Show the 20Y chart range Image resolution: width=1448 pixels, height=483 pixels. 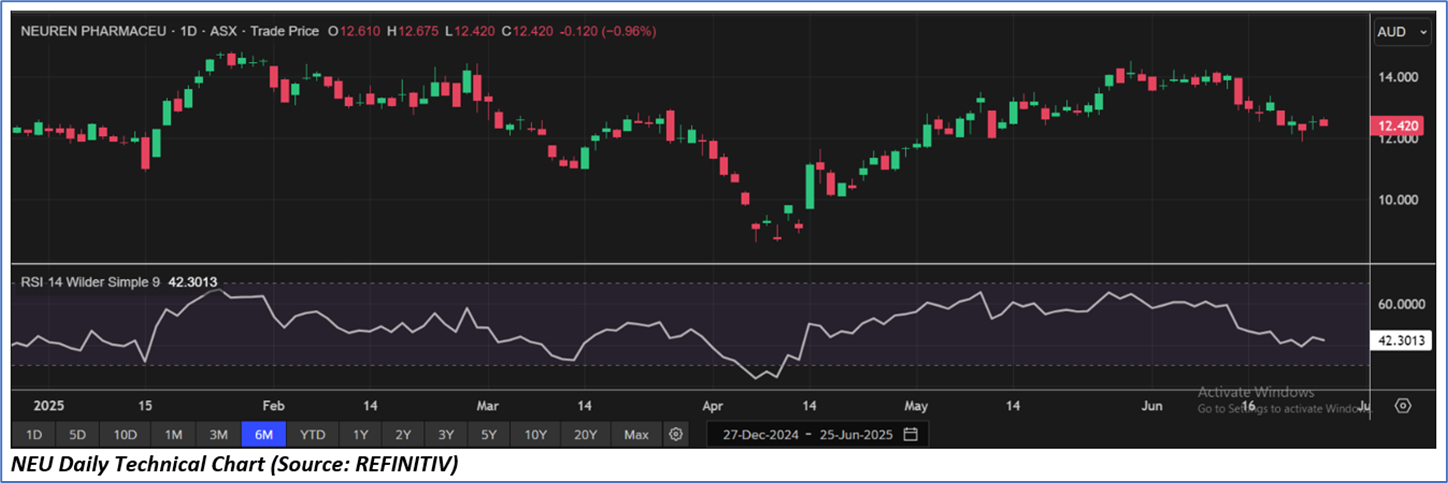(585, 434)
